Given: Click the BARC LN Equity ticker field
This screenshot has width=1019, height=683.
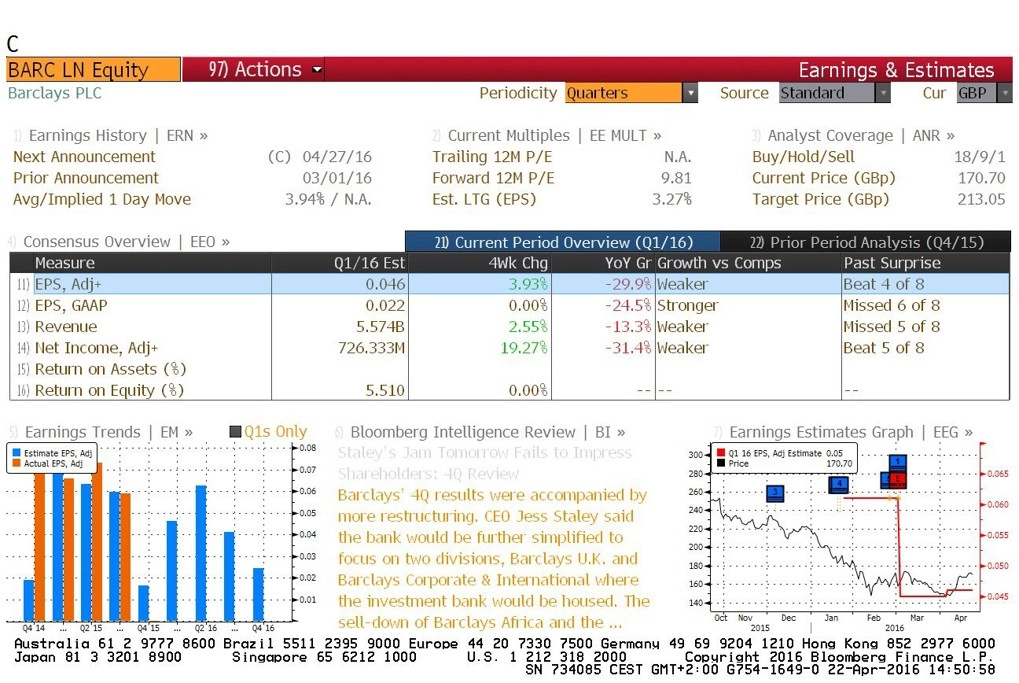Looking at the screenshot, I should point(93,70).
